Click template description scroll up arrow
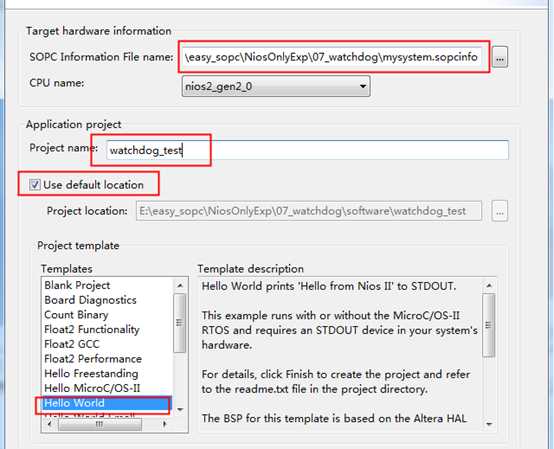This screenshot has height=449, width=554. [x=489, y=285]
